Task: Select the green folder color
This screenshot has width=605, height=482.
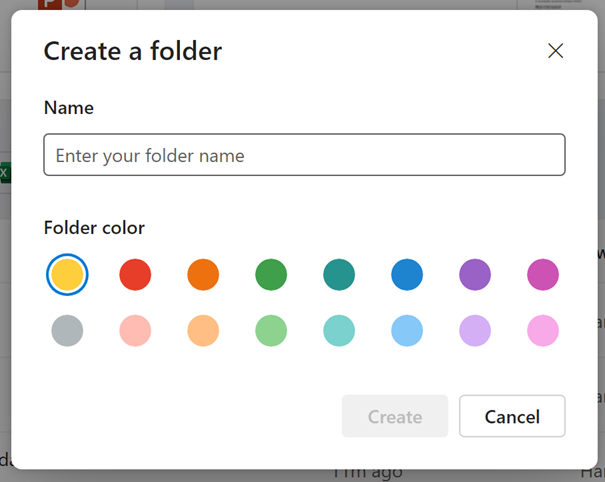Action: coord(271,274)
